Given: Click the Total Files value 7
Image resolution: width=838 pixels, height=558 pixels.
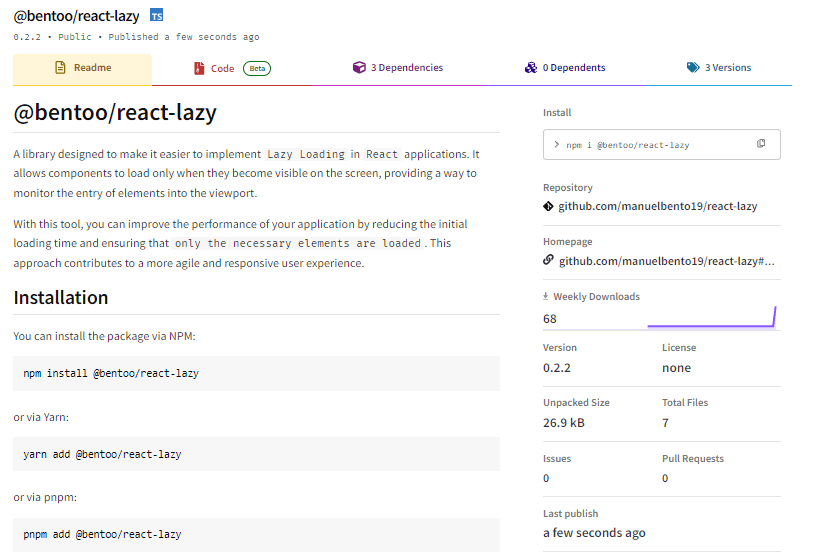Looking at the screenshot, I should coord(665,423).
